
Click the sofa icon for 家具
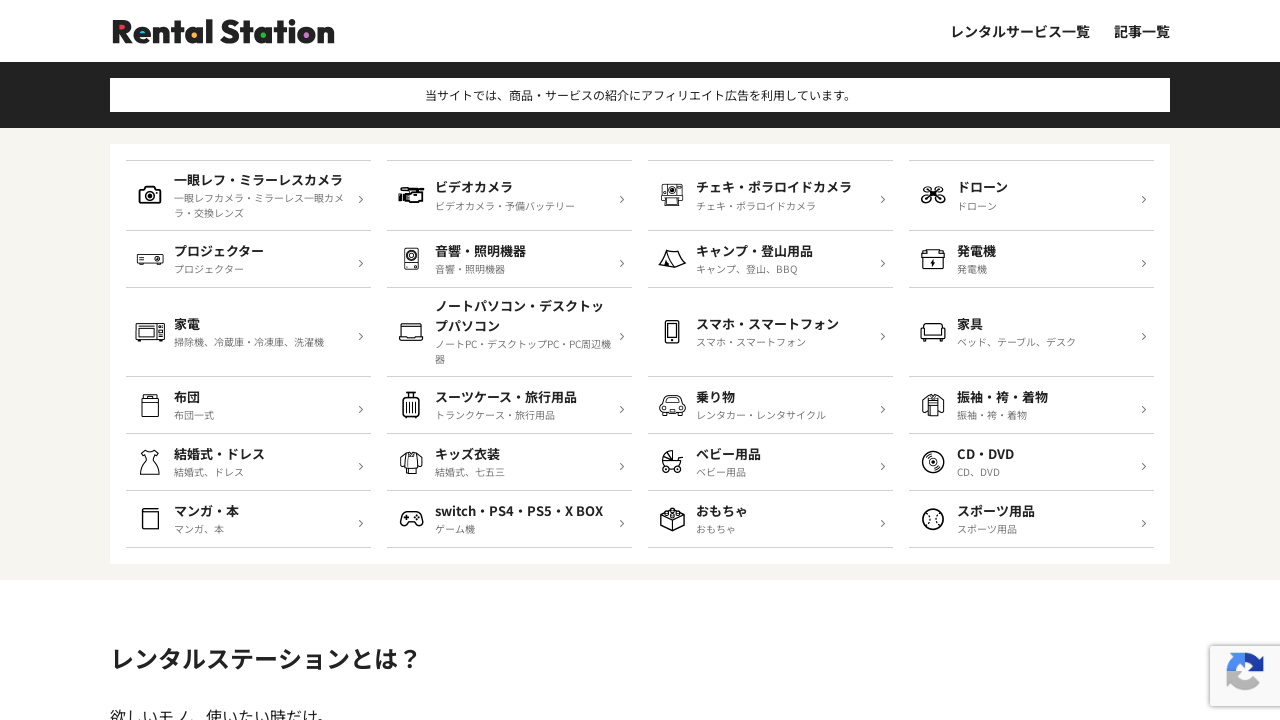click(933, 332)
